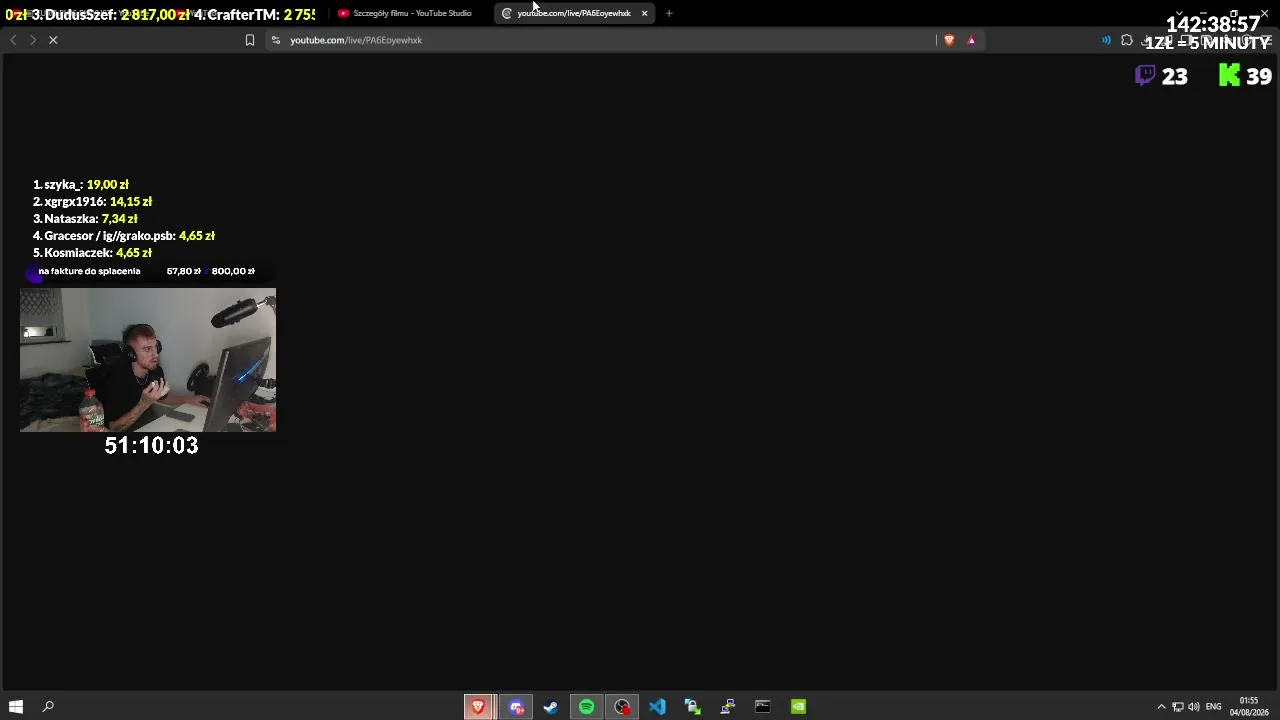Open Brave browser from the taskbar
The height and width of the screenshot is (720, 1280).
tap(478, 707)
